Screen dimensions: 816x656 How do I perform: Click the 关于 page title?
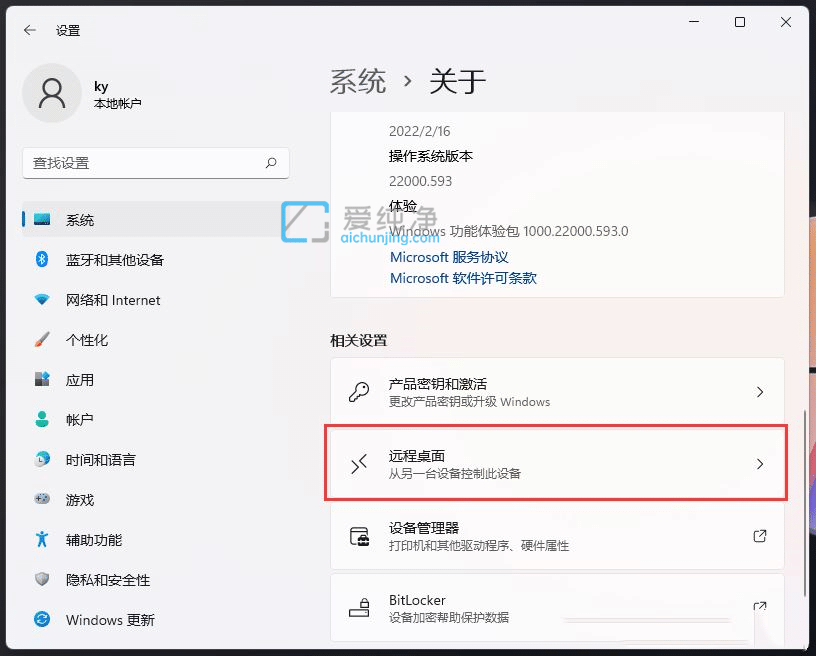(457, 82)
